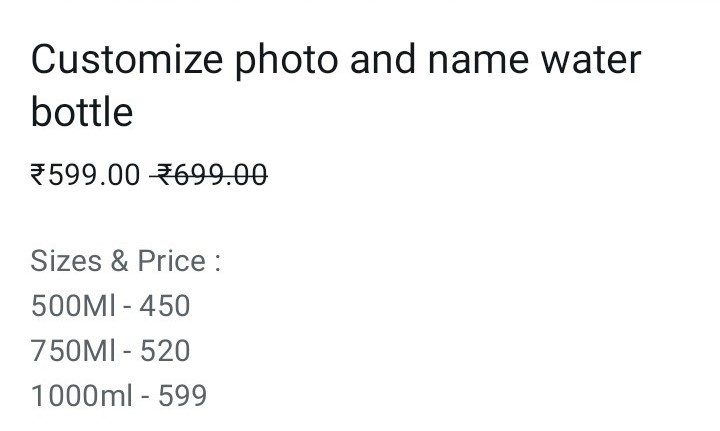Viewport: 720px width, 431px height.
Task: Select the ₹599.00 sale price
Action: [85, 175]
